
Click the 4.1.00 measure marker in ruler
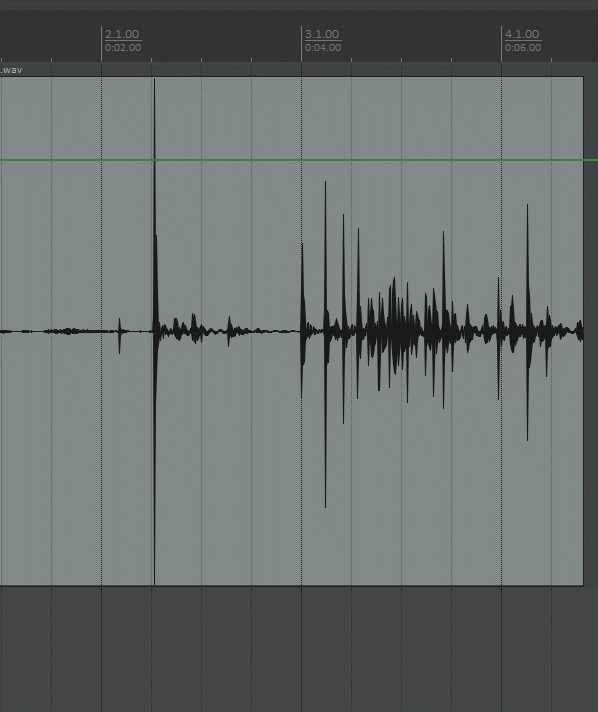(522, 34)
